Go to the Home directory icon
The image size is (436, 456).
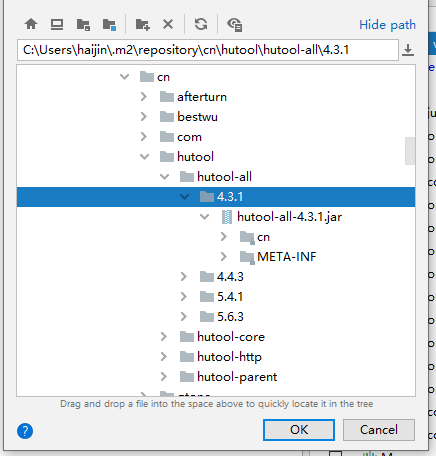point(31,24)
